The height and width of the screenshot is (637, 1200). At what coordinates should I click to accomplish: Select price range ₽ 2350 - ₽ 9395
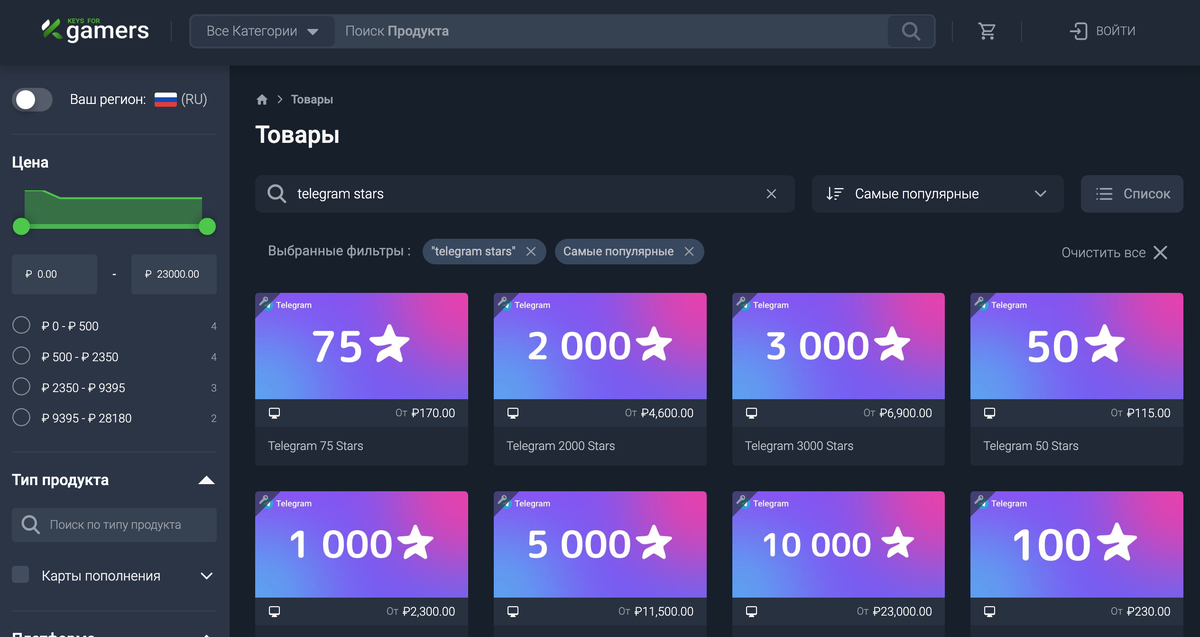coord(21,388)
